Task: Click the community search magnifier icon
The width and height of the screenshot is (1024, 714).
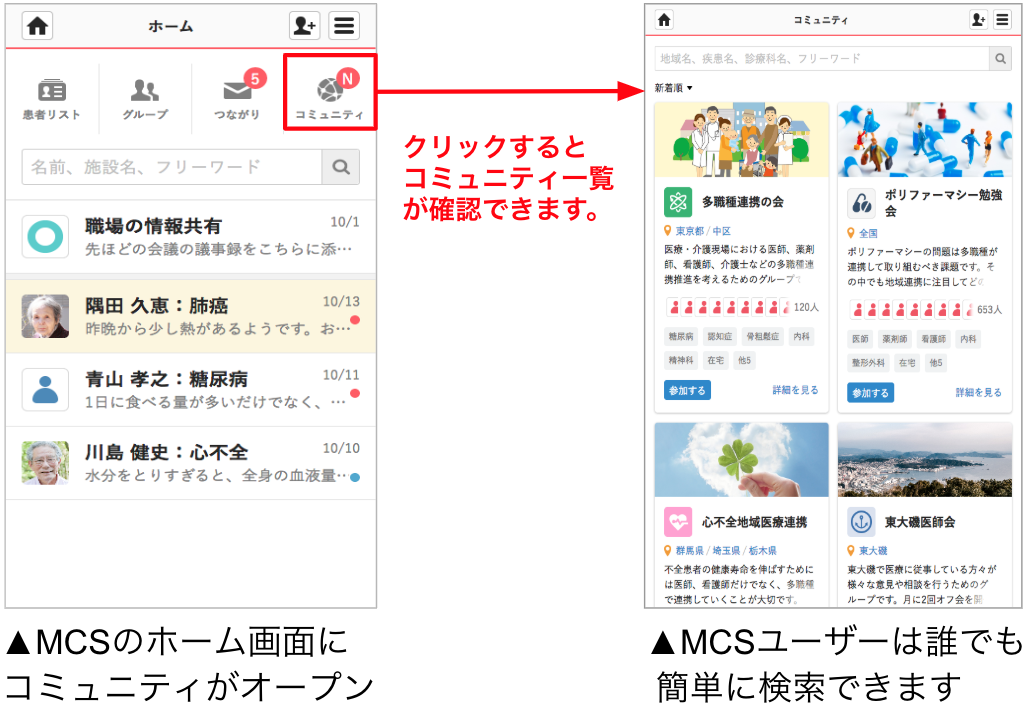Action: [1000, 59]
